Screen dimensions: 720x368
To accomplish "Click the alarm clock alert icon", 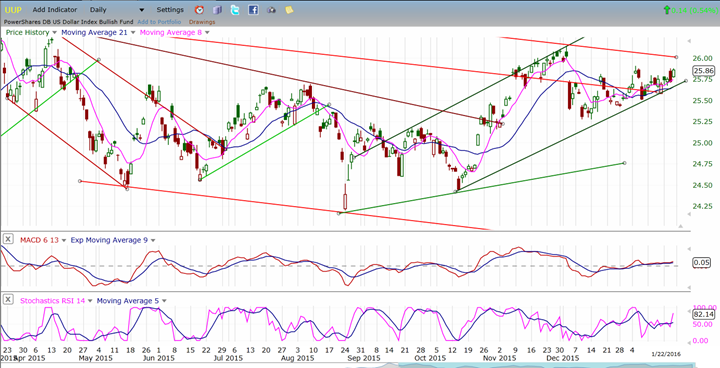I will tap(199, 10).
